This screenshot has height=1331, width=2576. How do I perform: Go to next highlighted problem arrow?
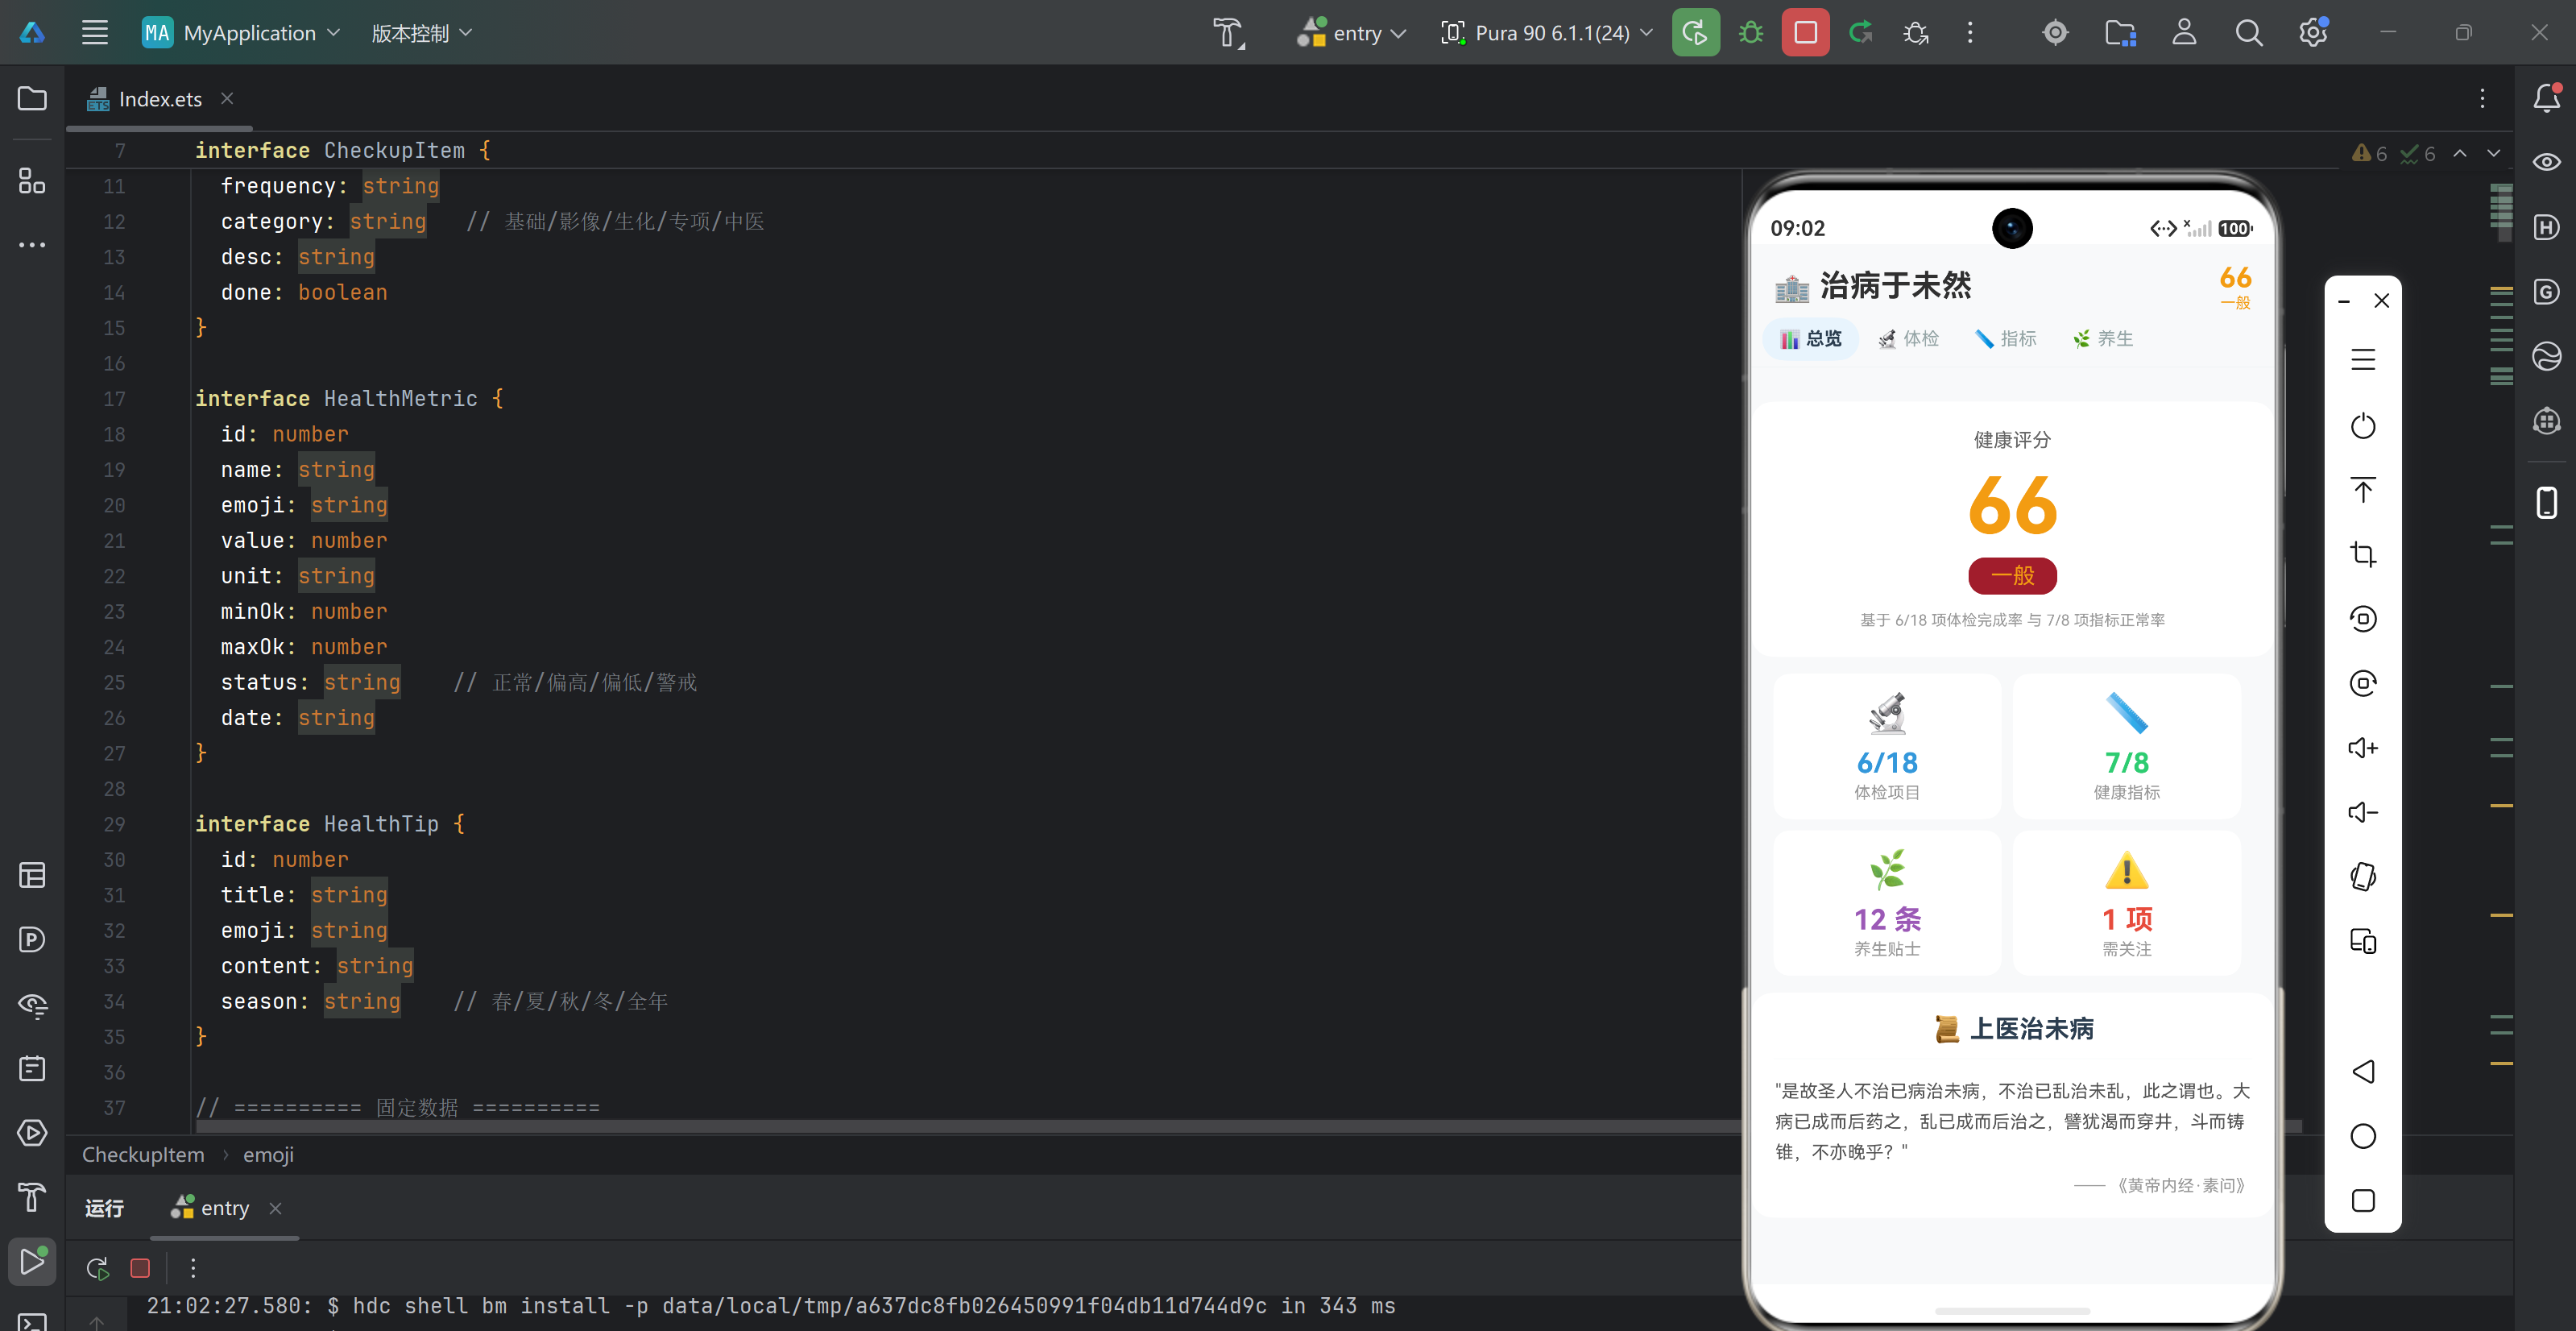pyautogui.click(x=2494, y=153)
